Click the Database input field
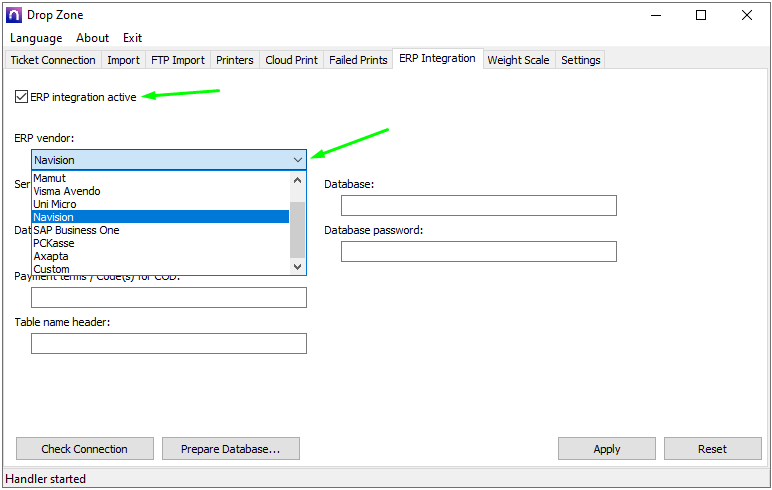 (479, 205)
